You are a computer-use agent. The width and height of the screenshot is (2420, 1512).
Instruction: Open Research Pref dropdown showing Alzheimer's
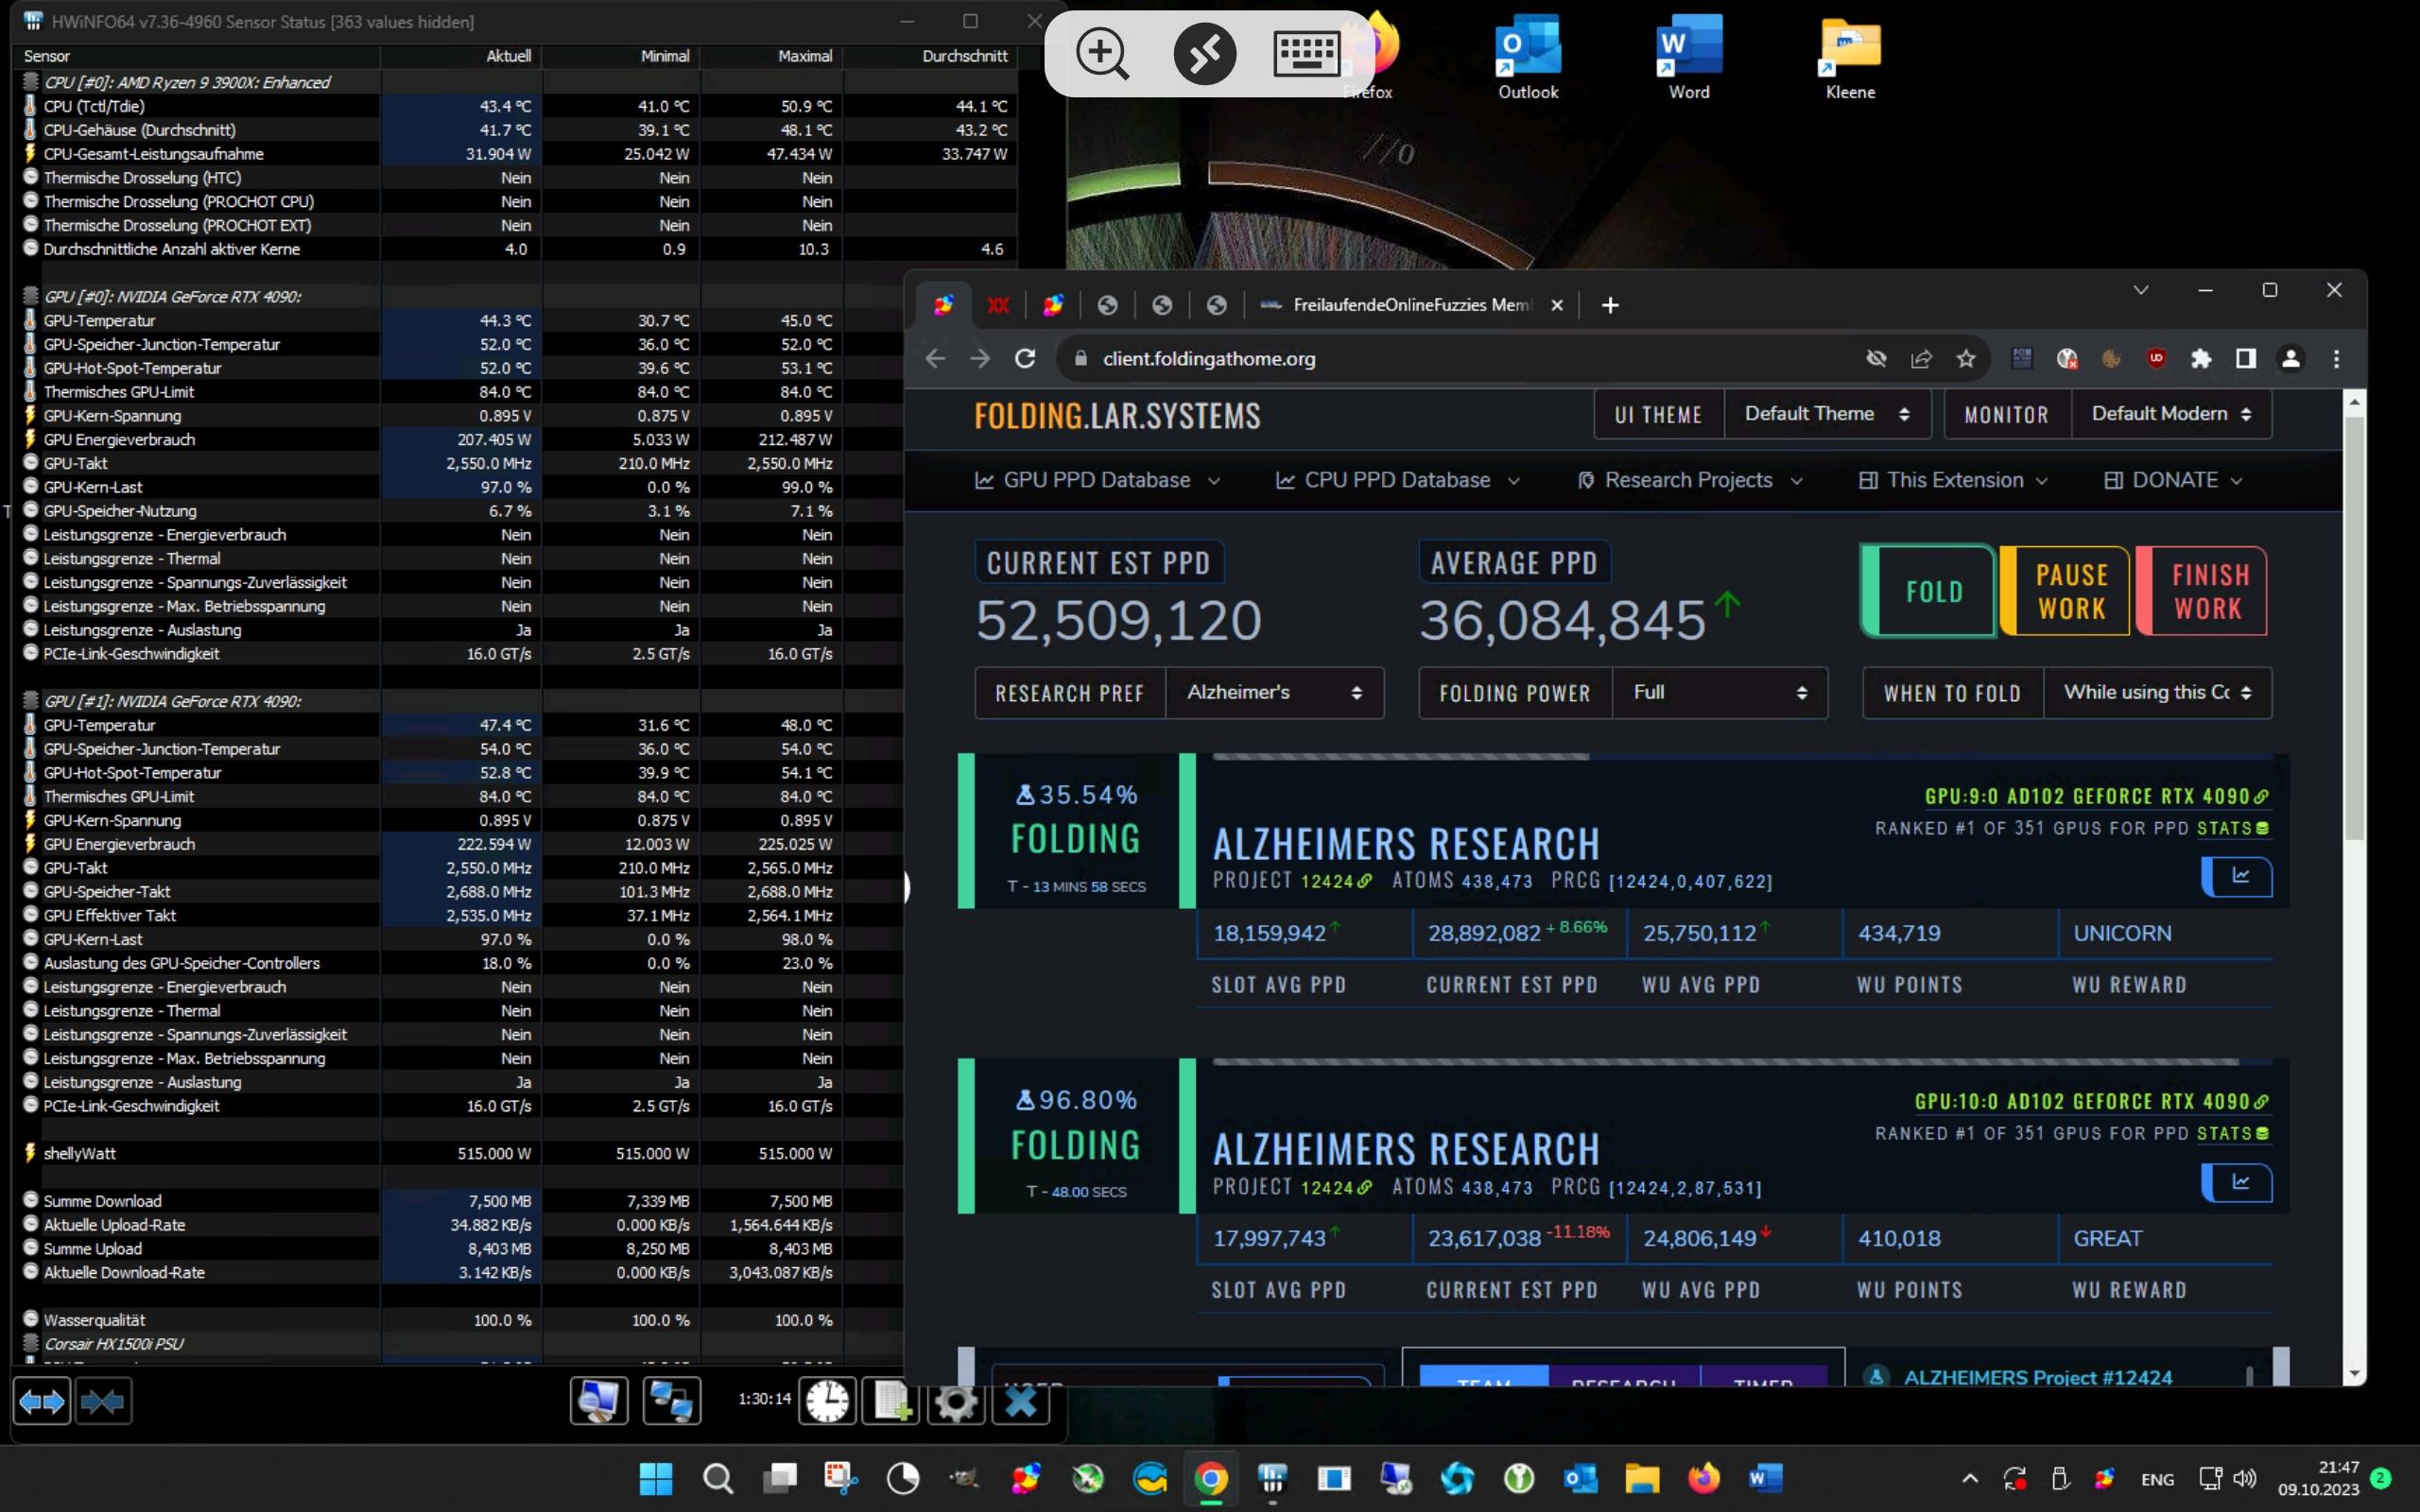pos(1274,692)
